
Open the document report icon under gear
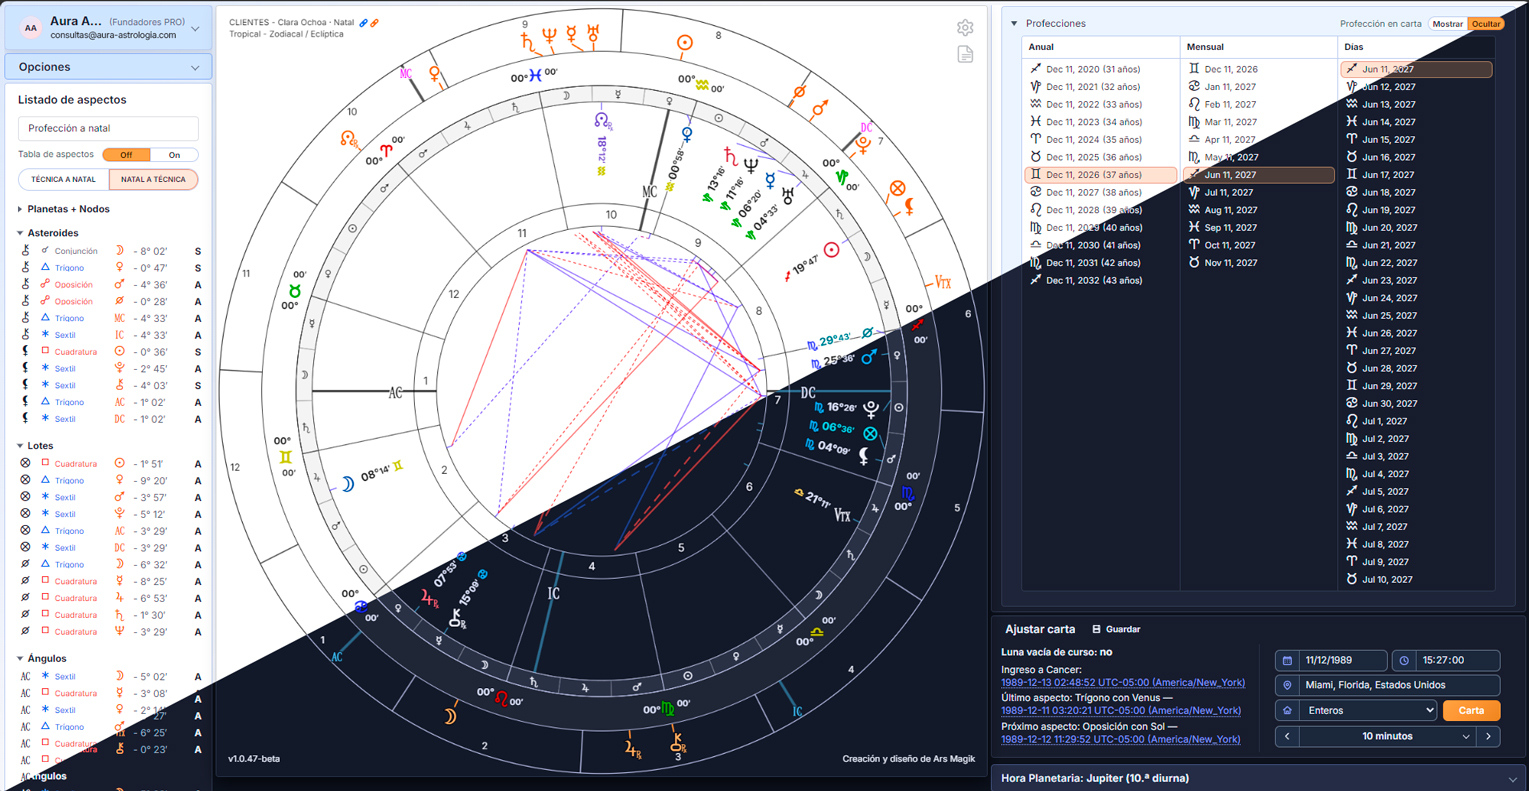point(965,54)
